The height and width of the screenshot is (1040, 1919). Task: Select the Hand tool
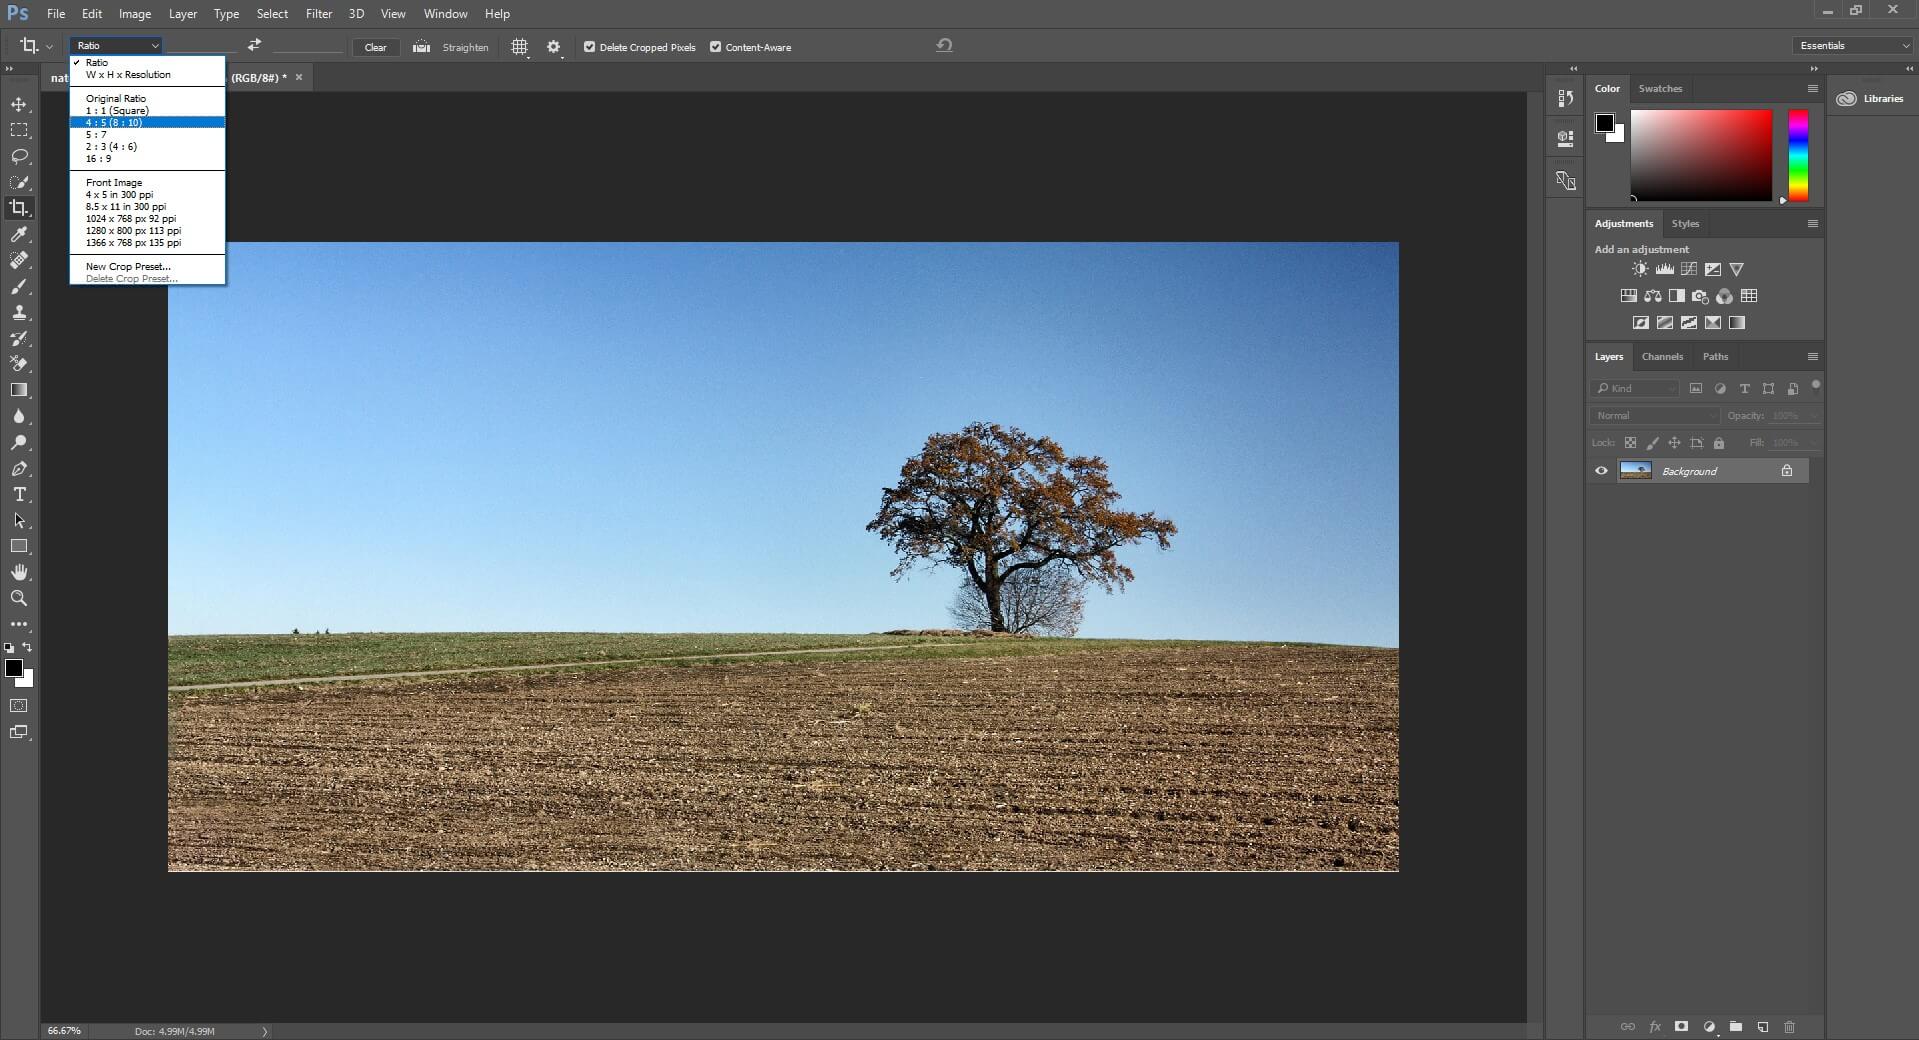(19, 572)
